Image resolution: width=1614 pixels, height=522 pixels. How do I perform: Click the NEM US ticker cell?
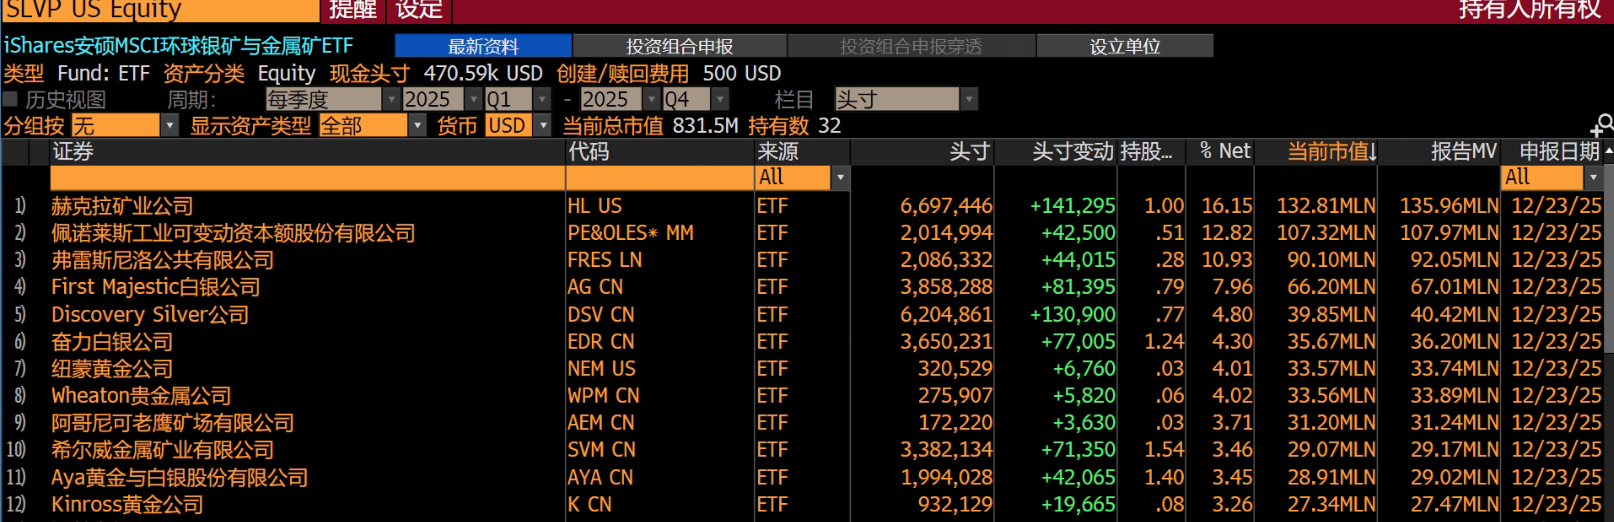(x=600, y=368)
